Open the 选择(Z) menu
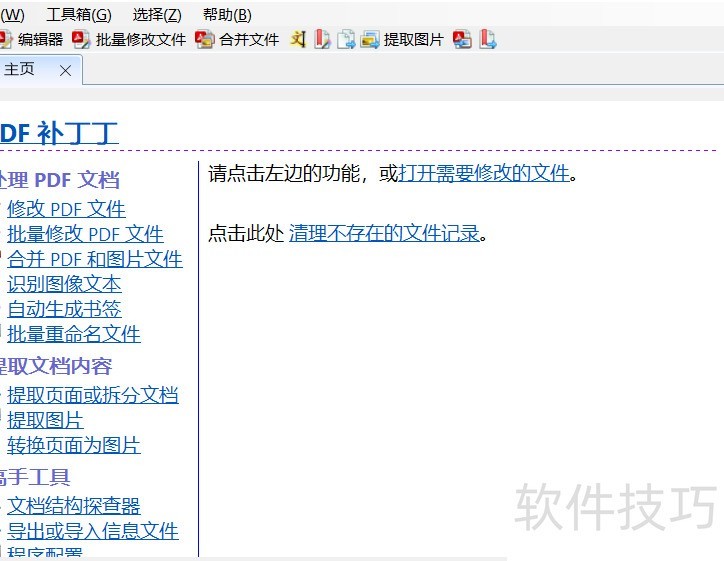Screen dimensions: 724x561 [157, 15]
